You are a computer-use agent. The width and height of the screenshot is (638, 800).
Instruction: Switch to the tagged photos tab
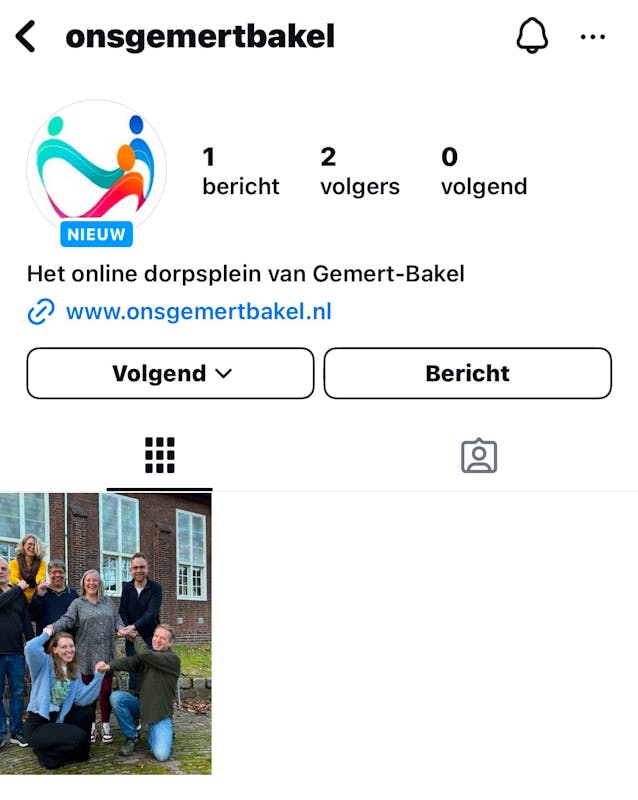(479, 456)
